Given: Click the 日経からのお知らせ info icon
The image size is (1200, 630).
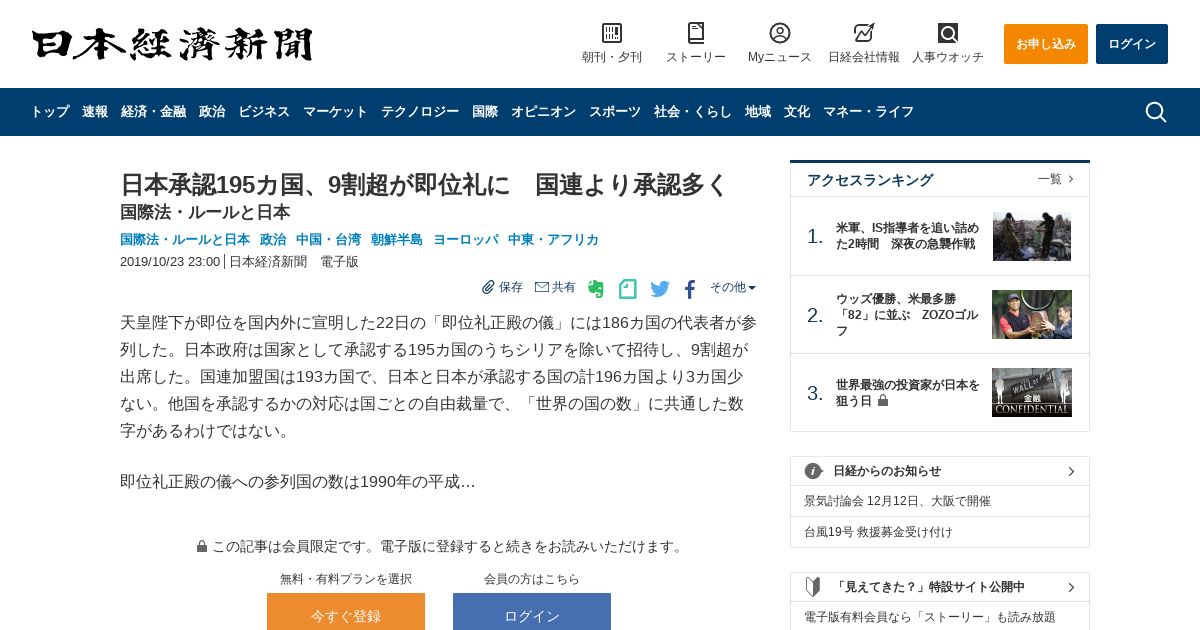Looking at the screenshot, I should [814, 471].
